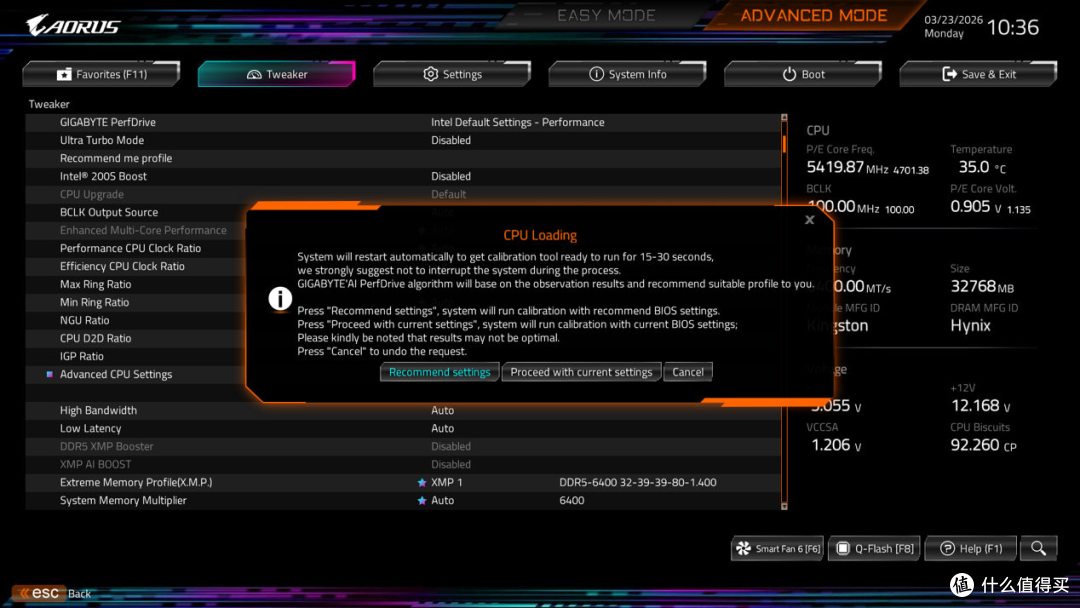Select the GIGABYTE PerfDrive row
Screen dimensions: 1080x608
pyautogui.click(x=403, y=122)
